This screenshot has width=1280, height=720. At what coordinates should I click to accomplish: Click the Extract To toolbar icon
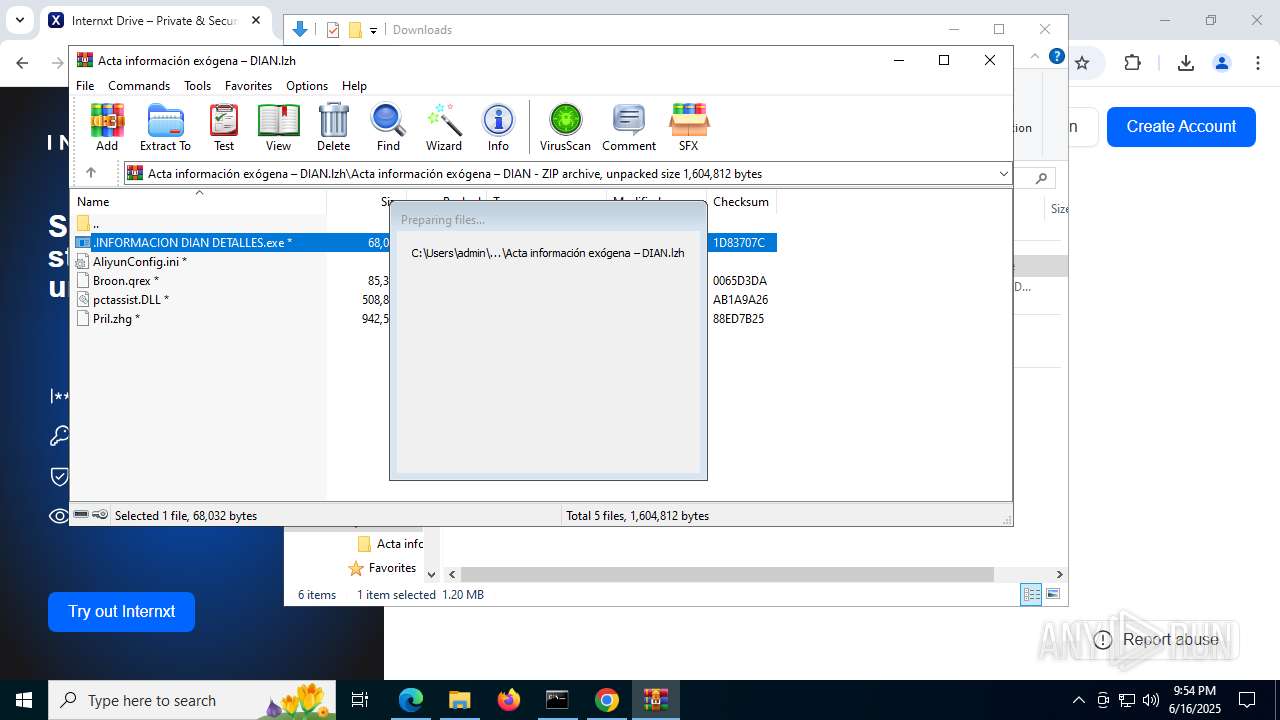pos(165,127)
